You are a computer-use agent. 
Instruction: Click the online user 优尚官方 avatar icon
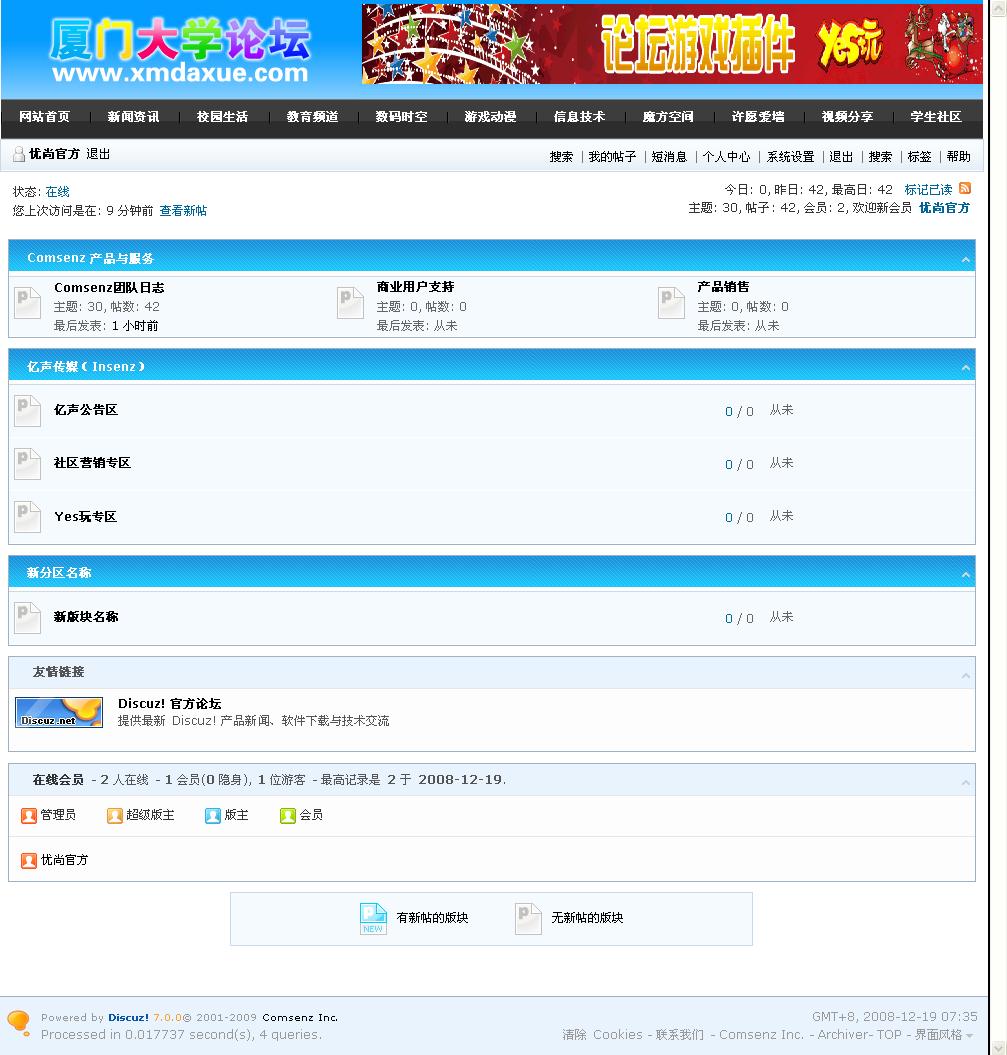tap(29, 861)
